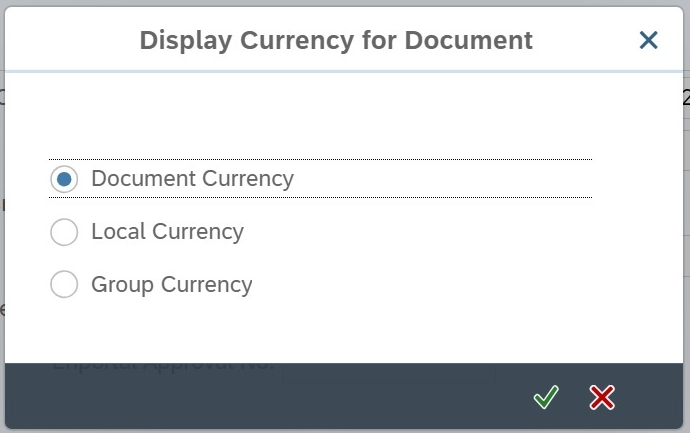This screenshot has height=433, width=690.
Task: Confirm selection with the green checkmark
Action: [545, 398]
